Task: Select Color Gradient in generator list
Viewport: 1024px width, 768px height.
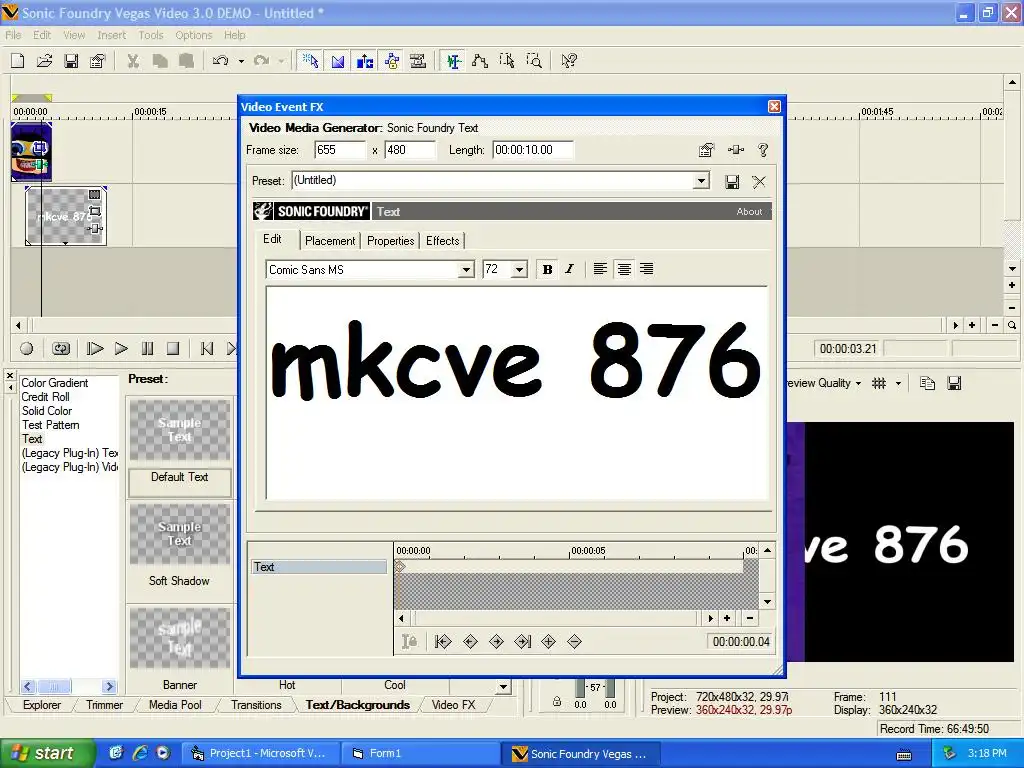Action: click(x=55, y=383)
